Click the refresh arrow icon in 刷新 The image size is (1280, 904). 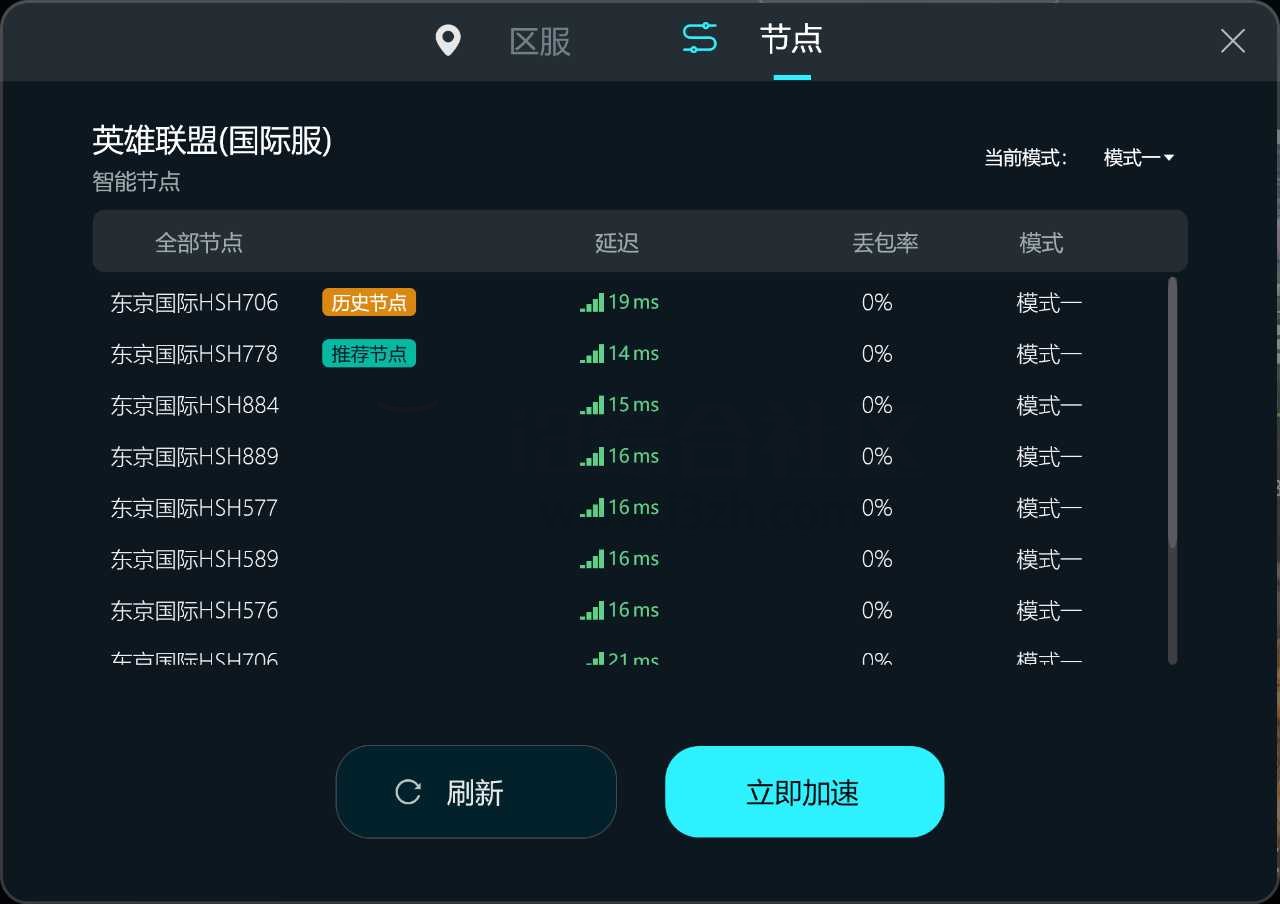click(408, 792)
